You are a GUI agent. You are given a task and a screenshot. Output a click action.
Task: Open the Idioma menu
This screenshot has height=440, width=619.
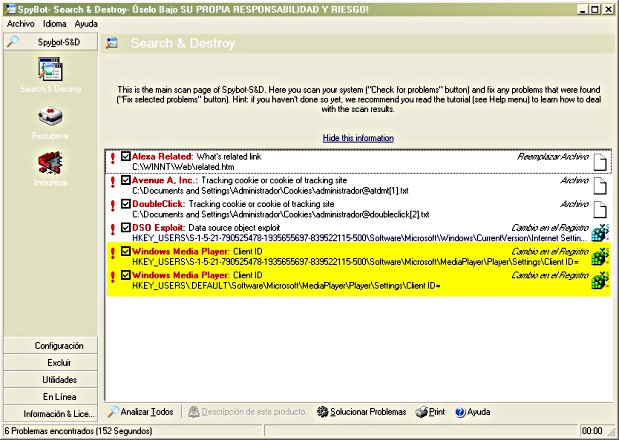point(54,23)
